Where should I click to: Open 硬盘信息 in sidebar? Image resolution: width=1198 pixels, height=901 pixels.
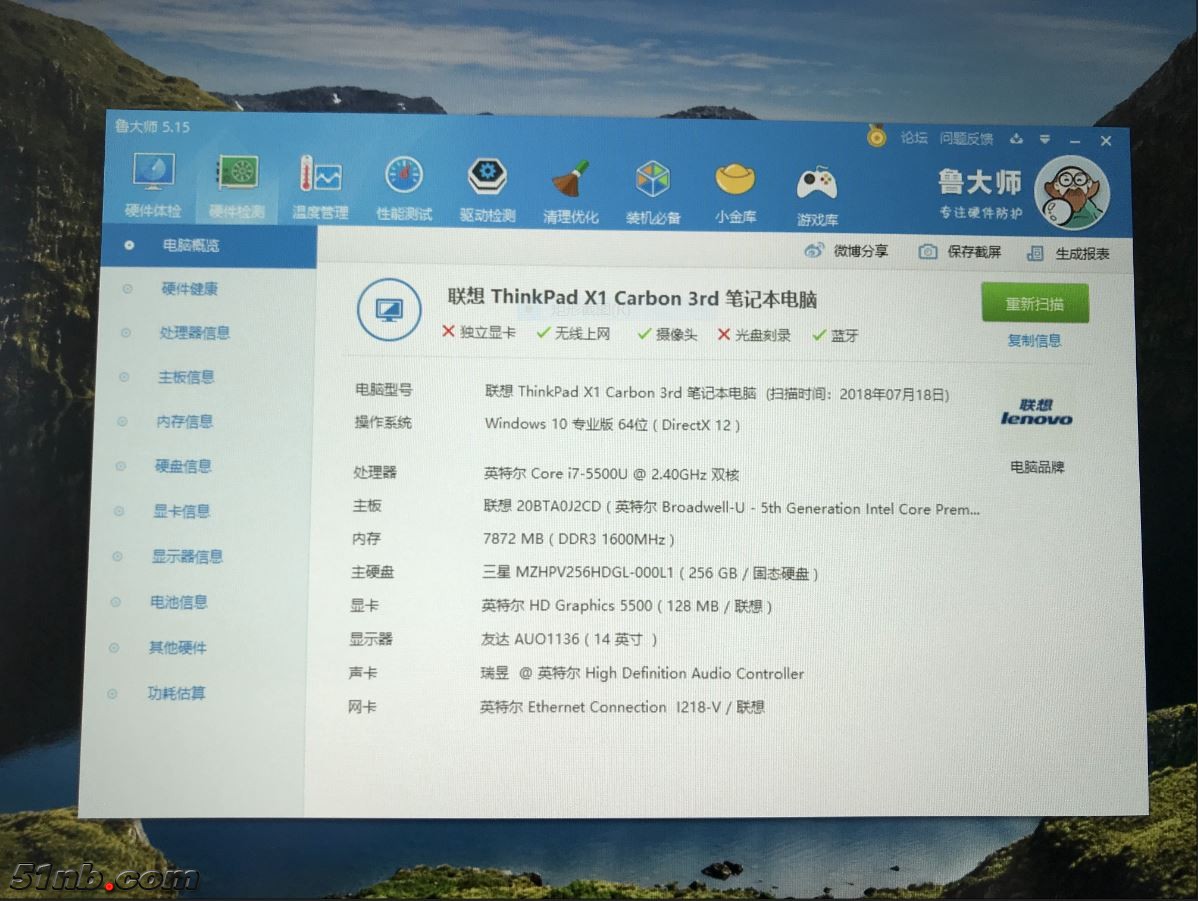coord(183,465)
